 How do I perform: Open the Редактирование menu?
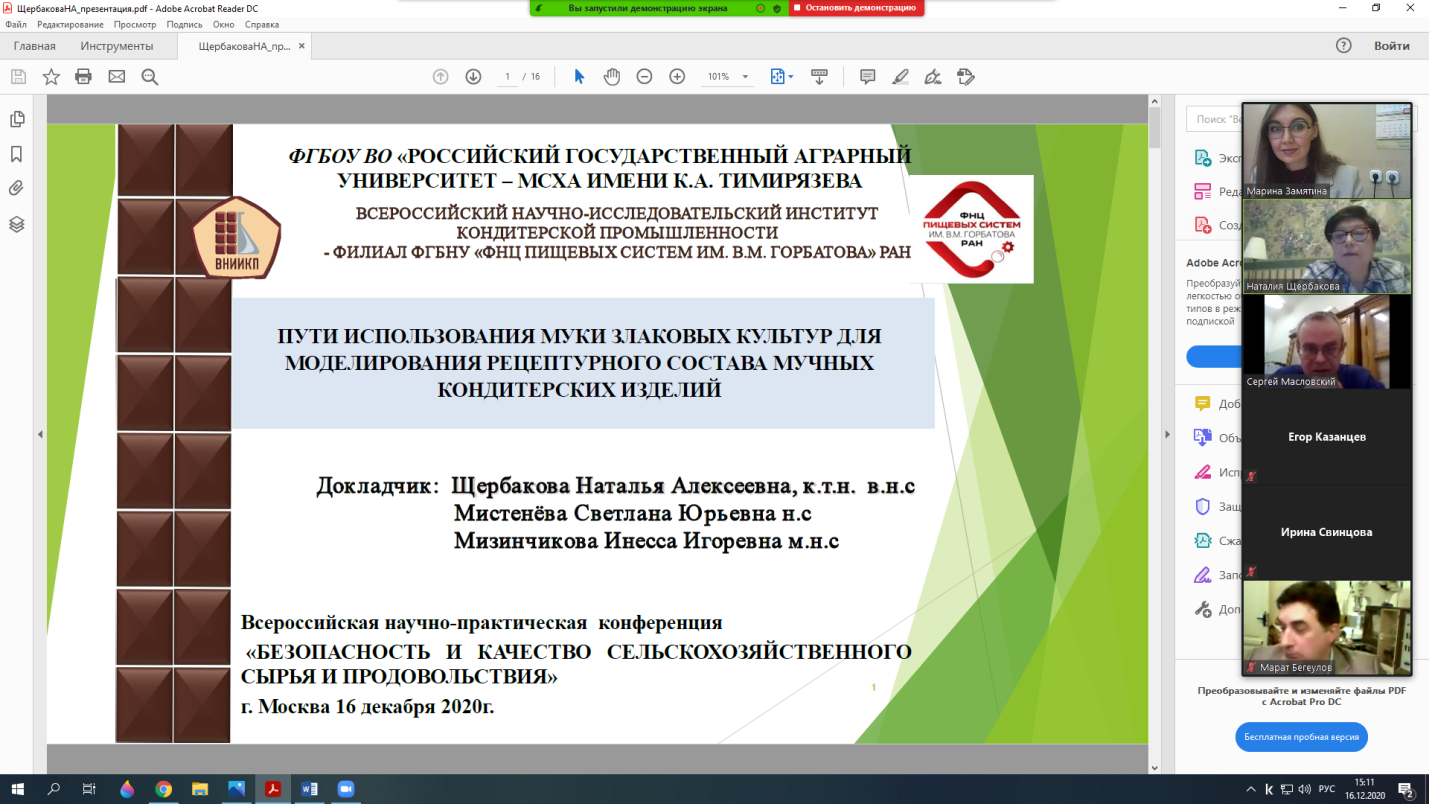(x=62, y=24)
